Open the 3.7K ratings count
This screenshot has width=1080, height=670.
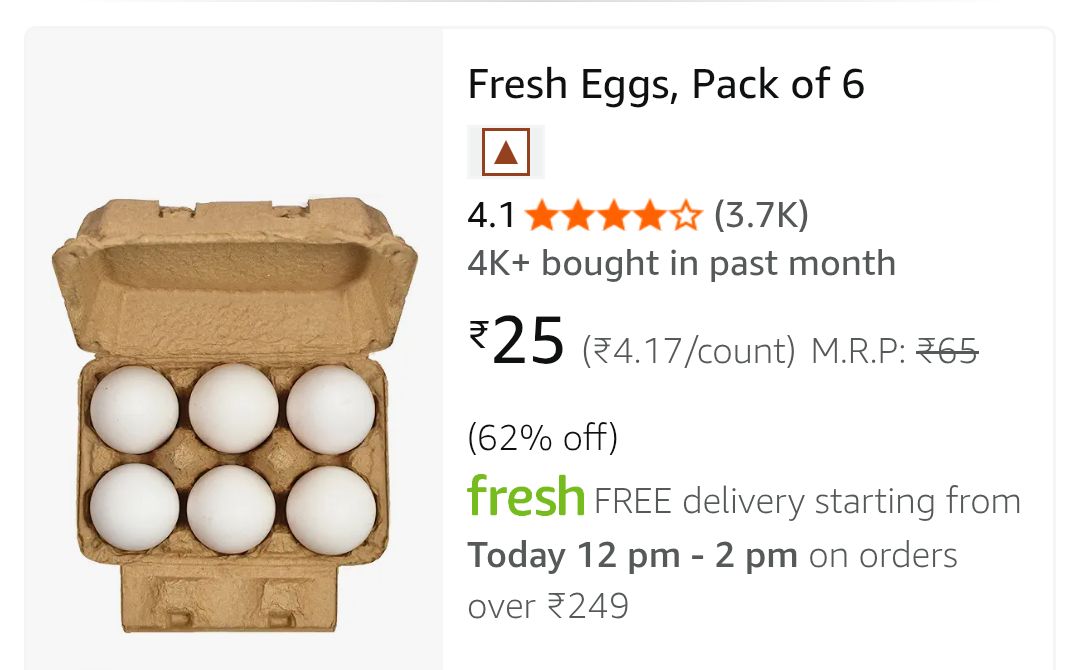coord(761,215)
